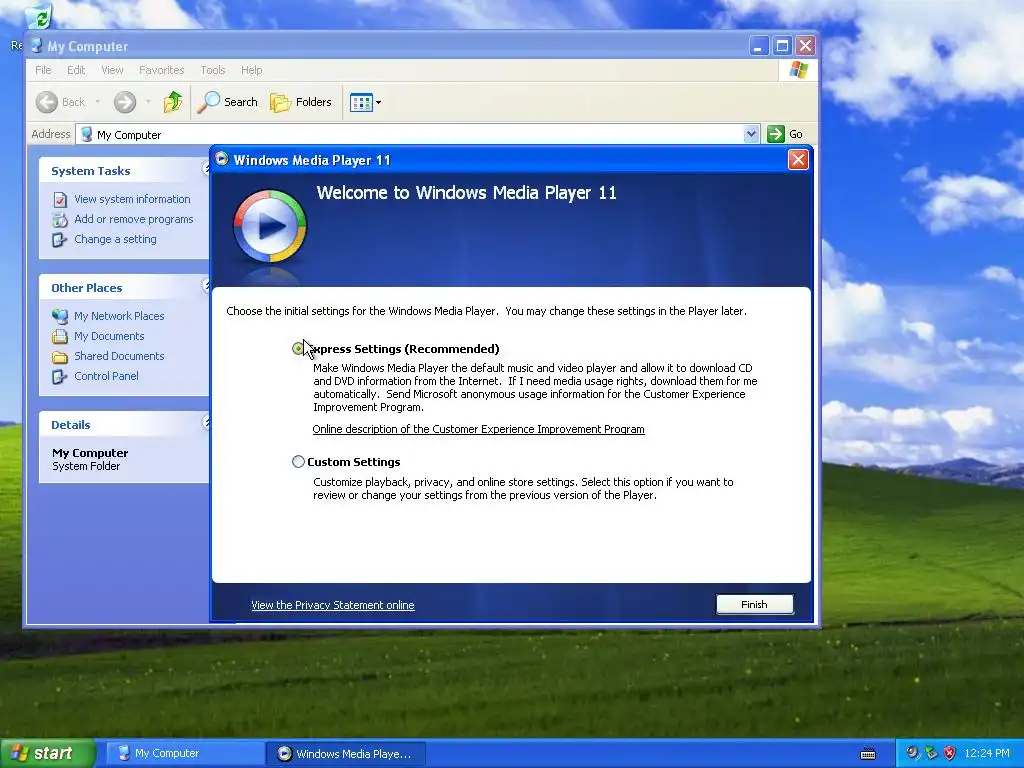This screenshot has height=768, width=1024.
Task: Click the Views icon in the toolbar
Action: point(361,103)
